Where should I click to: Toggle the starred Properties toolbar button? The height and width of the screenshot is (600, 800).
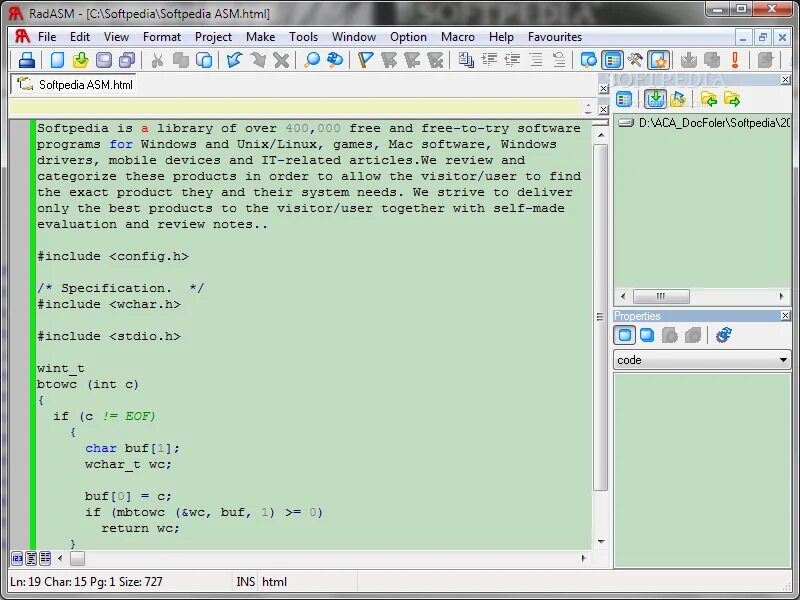click(659, 60)
